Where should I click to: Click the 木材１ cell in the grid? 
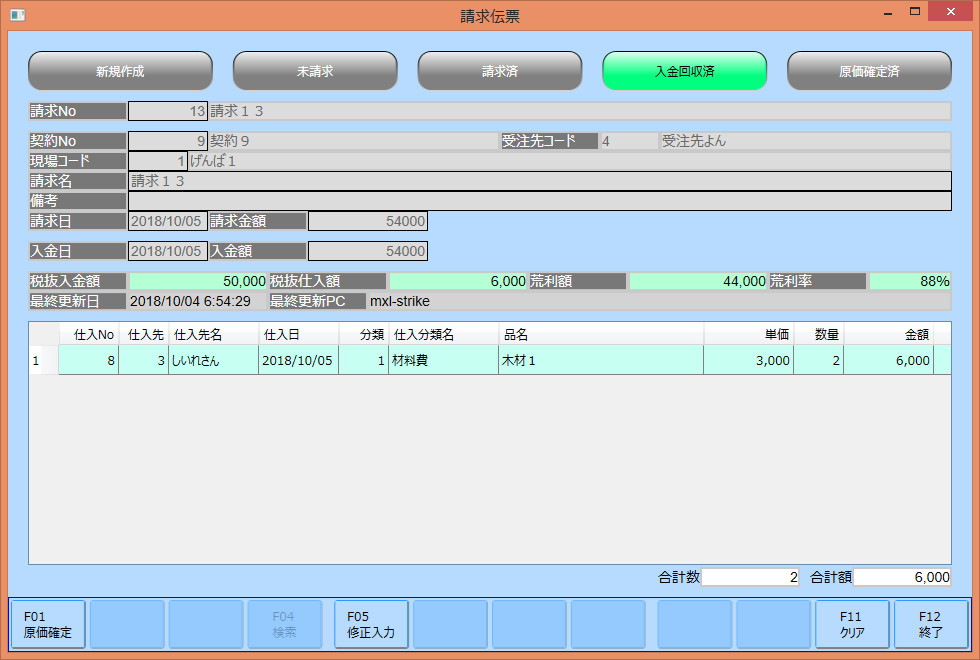click(x=600, y=360)
